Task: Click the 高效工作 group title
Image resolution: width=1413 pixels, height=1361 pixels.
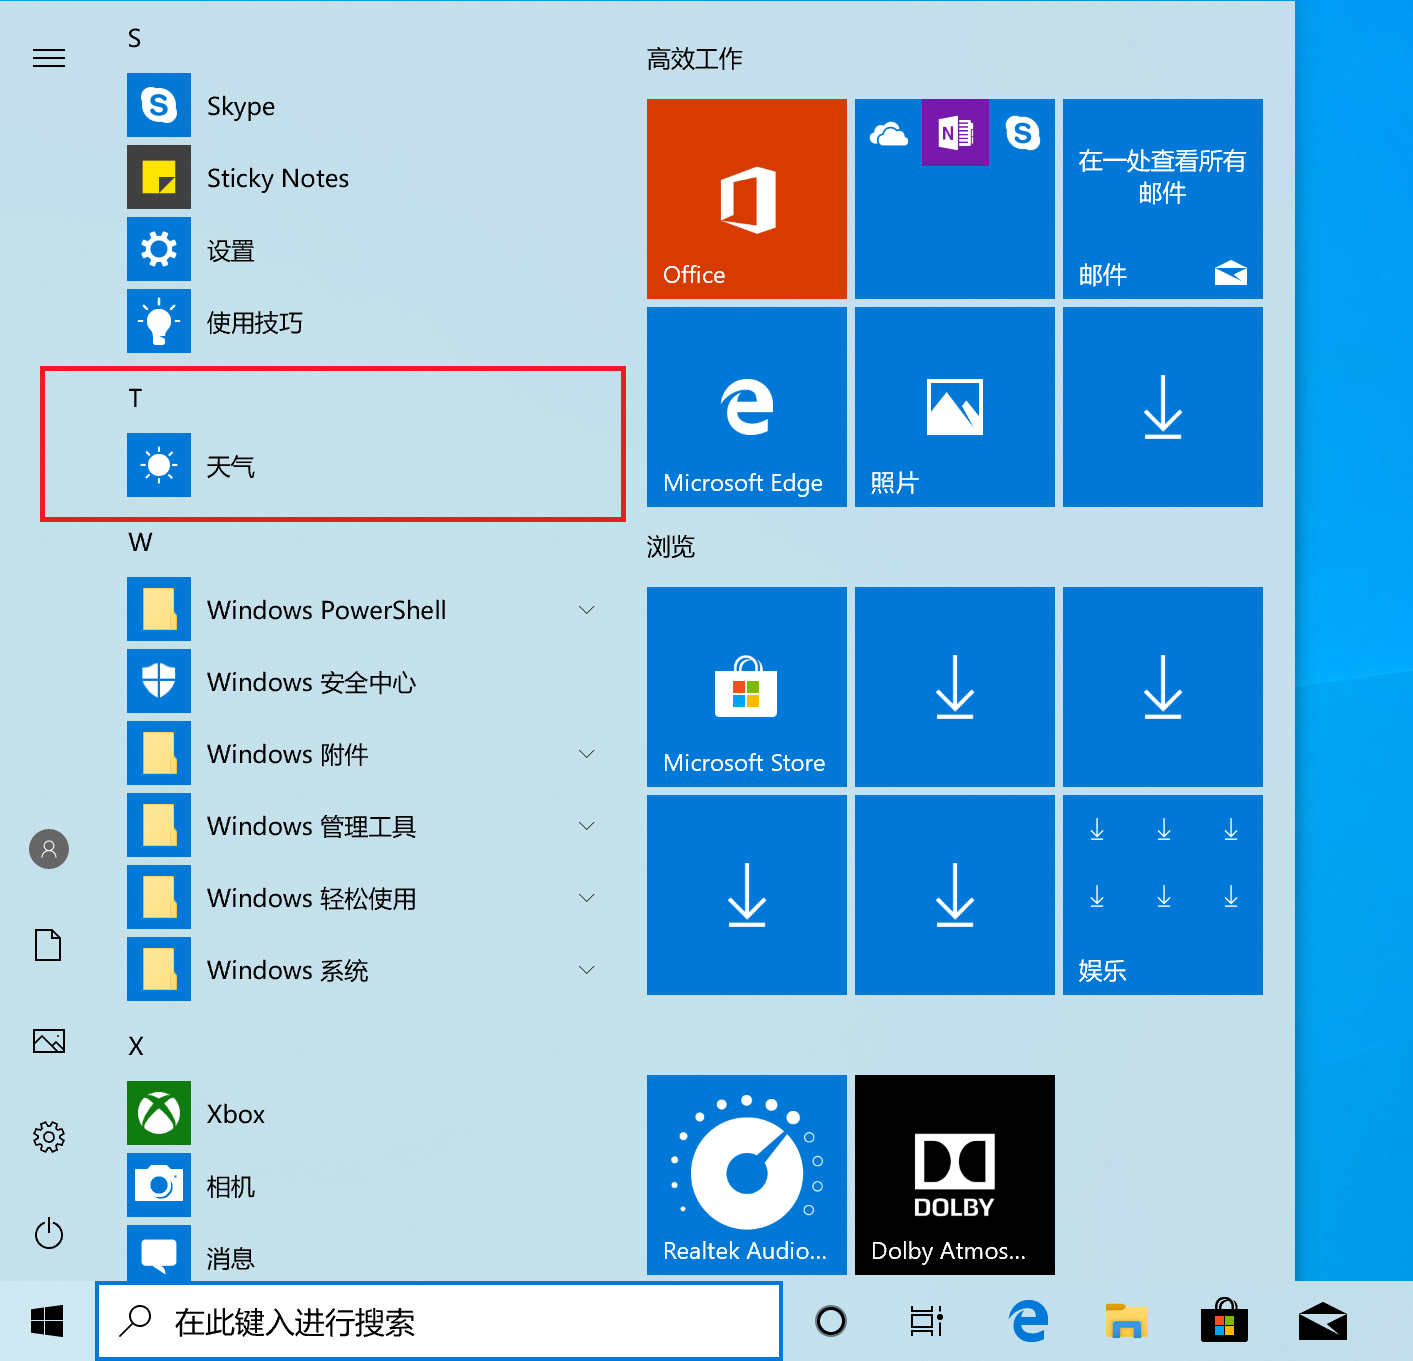Action: (x=694, y=59)
